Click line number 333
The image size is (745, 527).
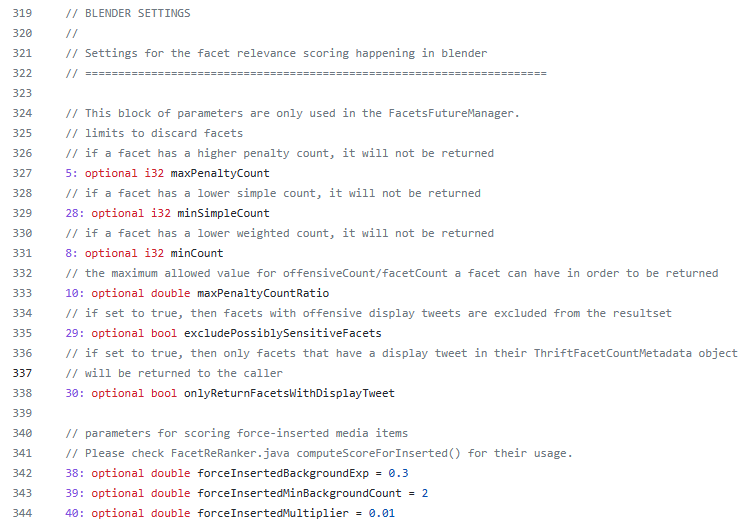pos(22,293)
